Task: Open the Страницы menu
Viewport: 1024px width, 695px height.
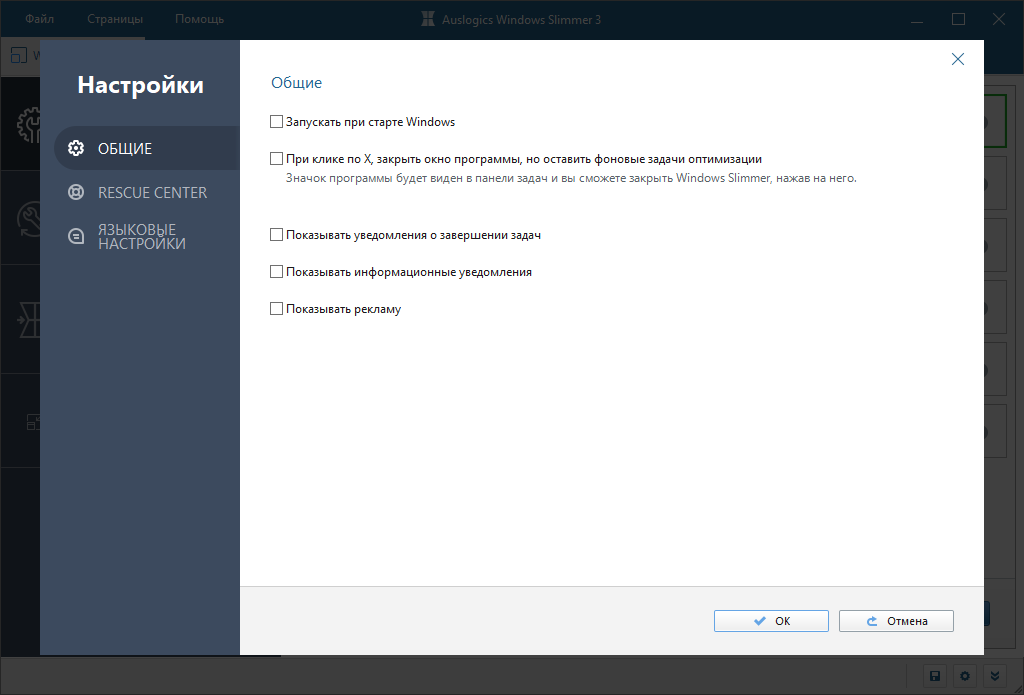Action: pos(115,19)
